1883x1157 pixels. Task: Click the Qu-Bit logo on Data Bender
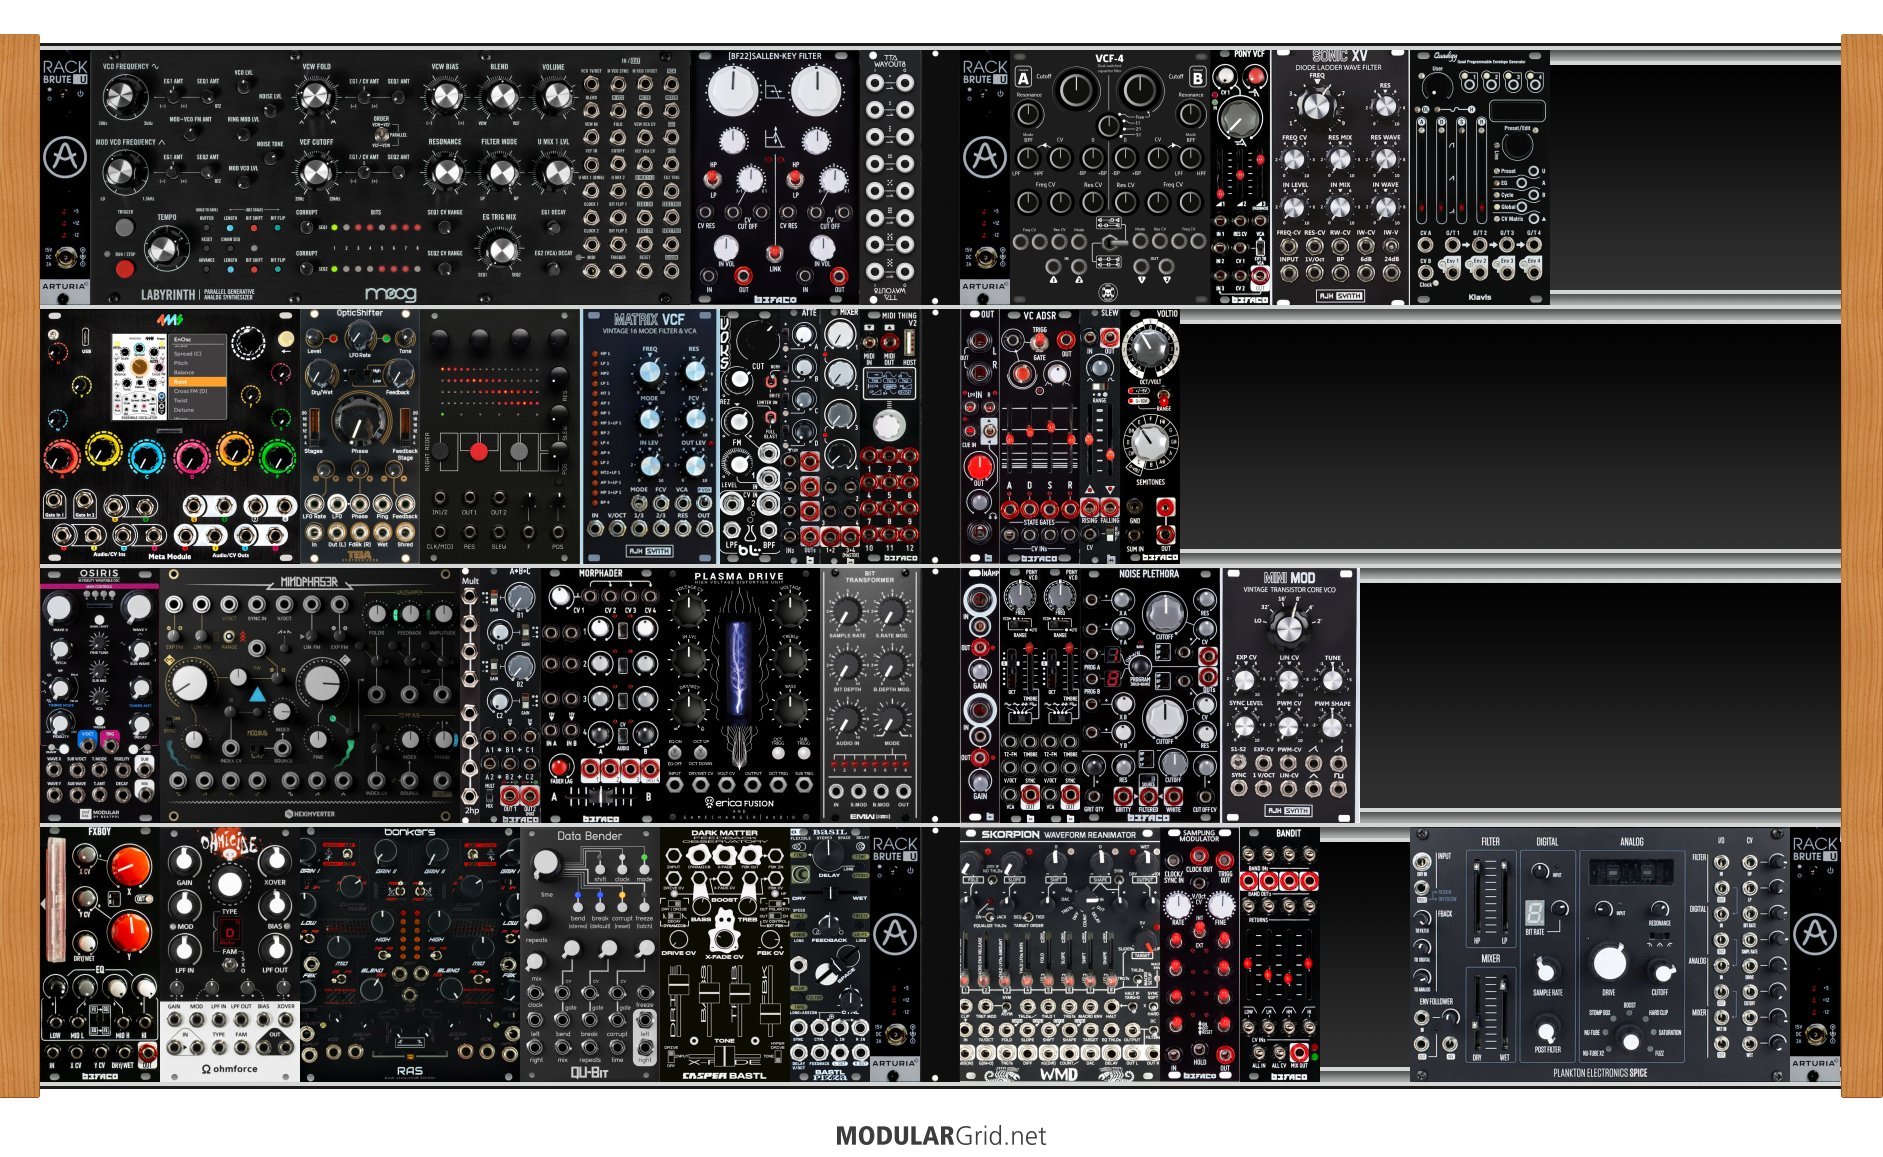(589, 1073)
